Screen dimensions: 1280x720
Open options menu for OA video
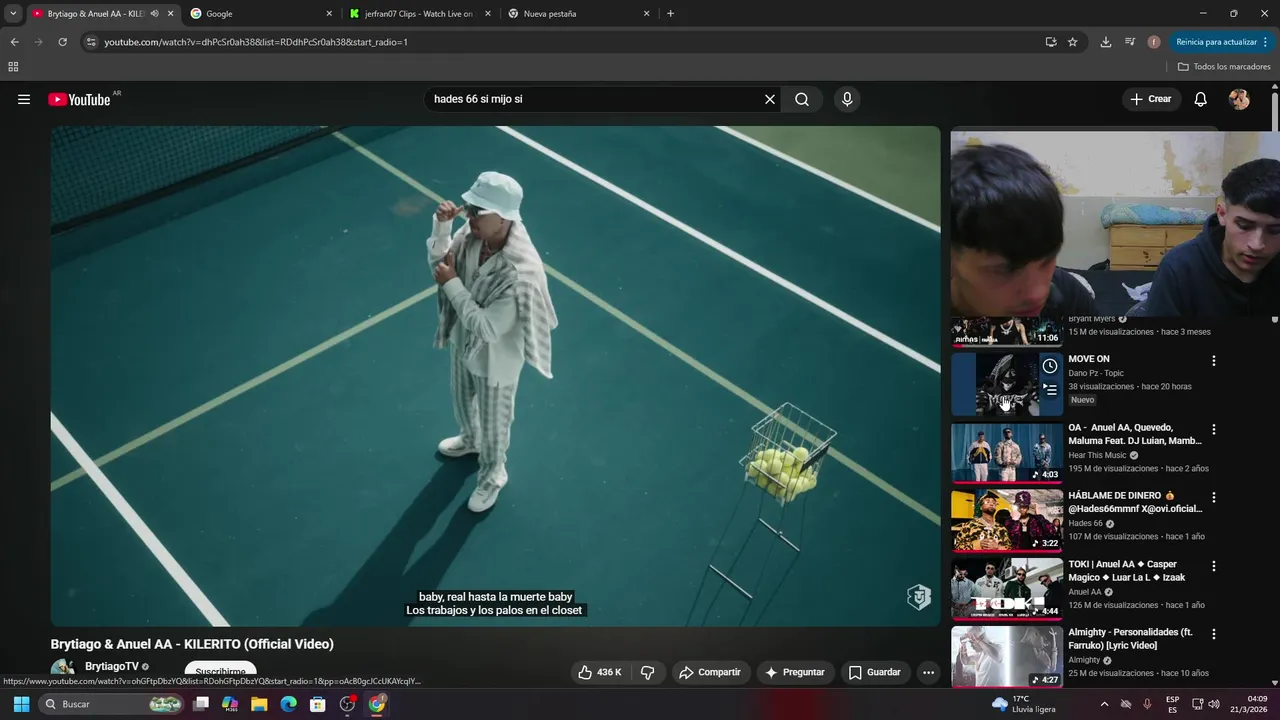point(1214,429)
